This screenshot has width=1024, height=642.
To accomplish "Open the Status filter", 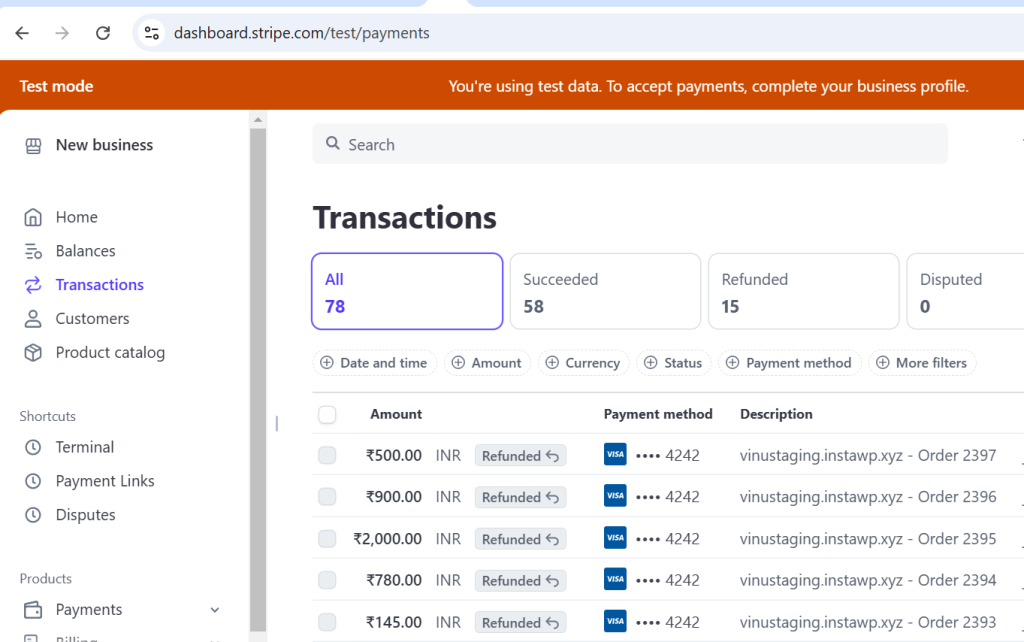I will pos(673,362).
